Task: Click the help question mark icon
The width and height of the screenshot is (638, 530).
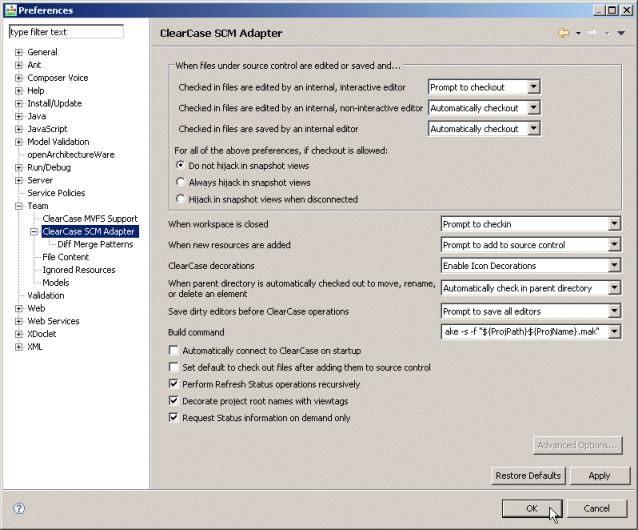Action: click(x=19, y=508)
